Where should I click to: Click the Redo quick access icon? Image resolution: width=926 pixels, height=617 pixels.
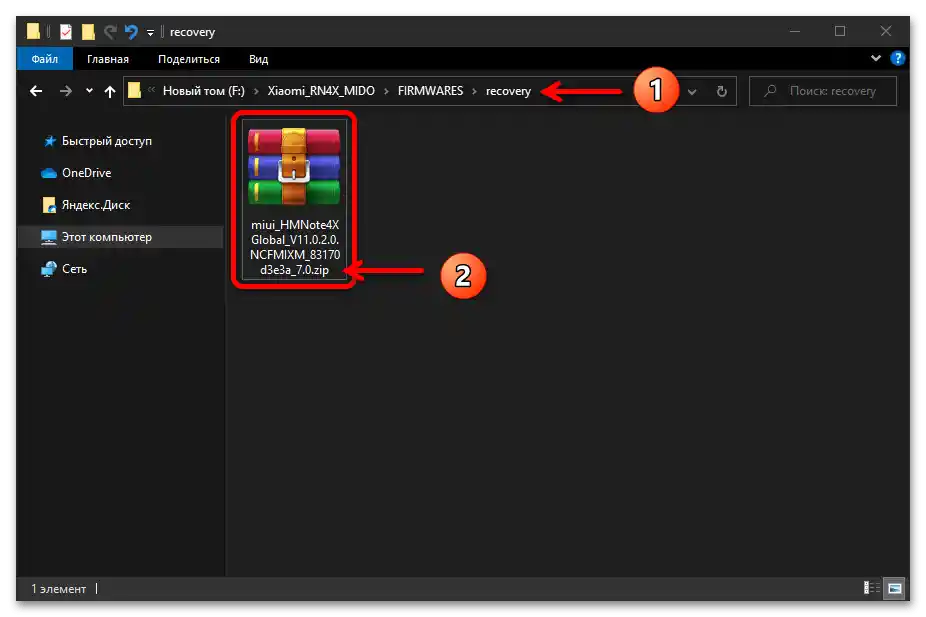point(110,31)
